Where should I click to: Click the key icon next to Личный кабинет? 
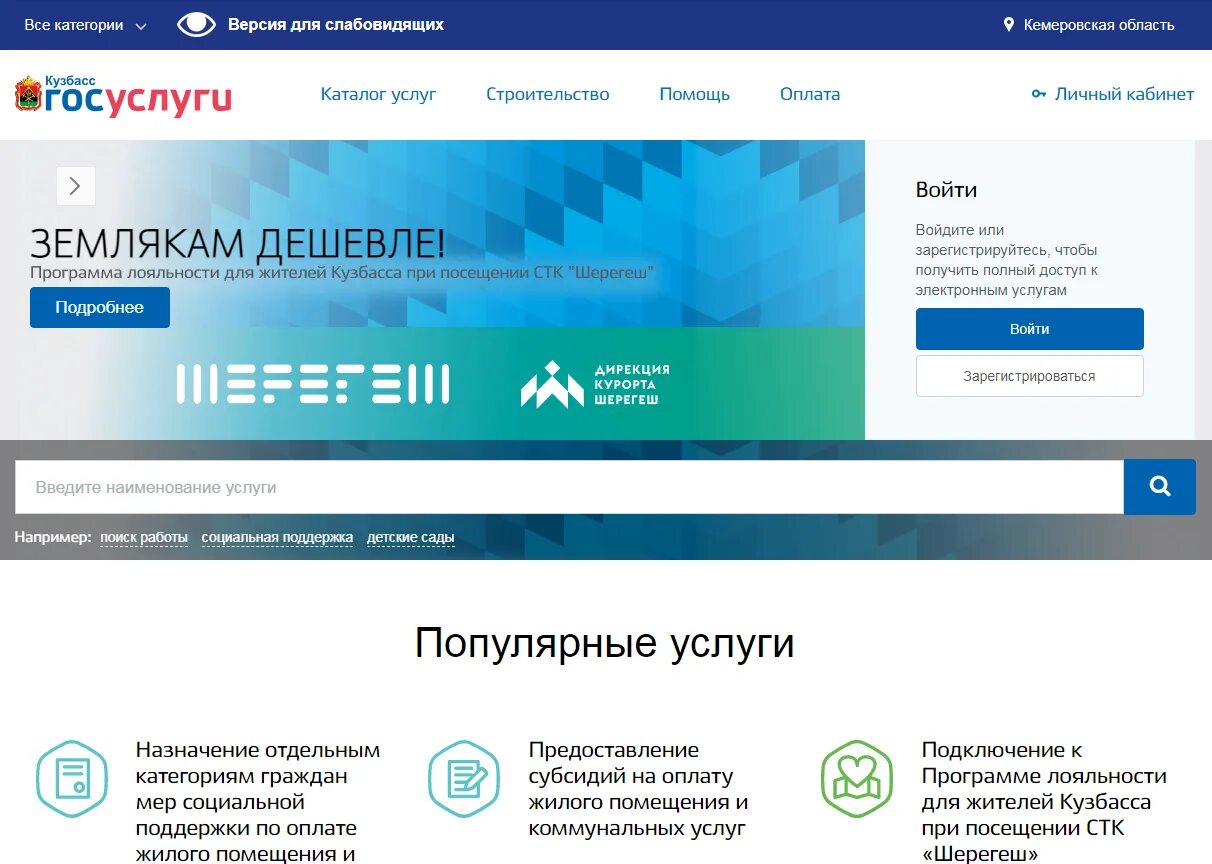(x=1040, y=93)
